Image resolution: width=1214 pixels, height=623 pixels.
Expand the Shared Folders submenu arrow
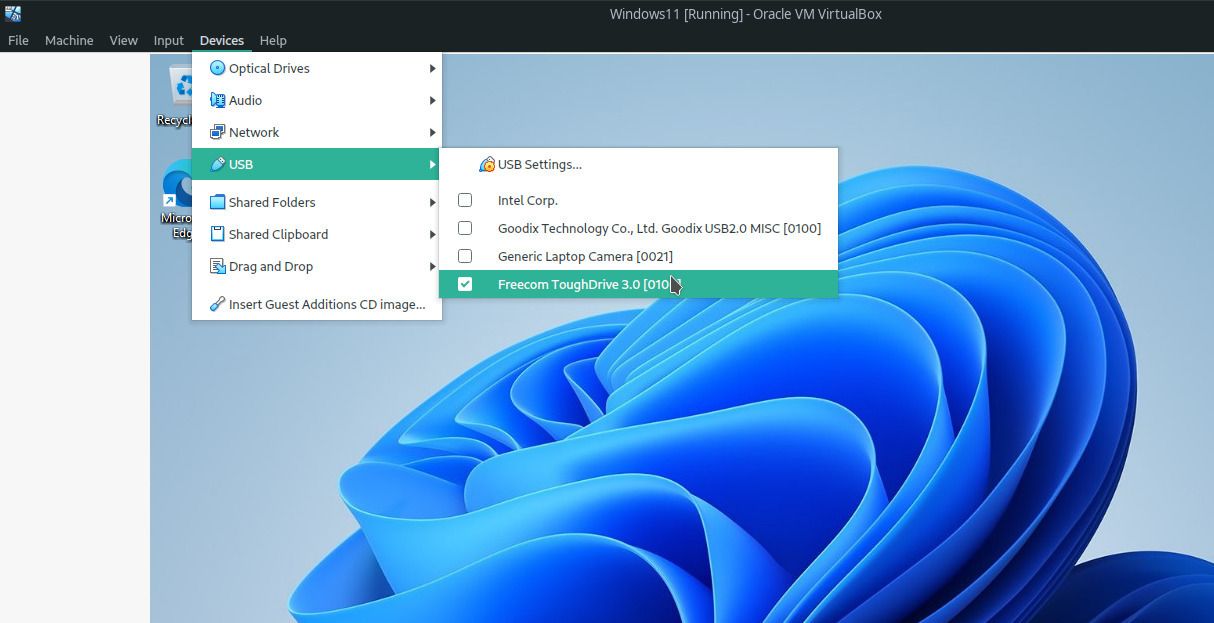pyautogui.click(x=432, y=202)
